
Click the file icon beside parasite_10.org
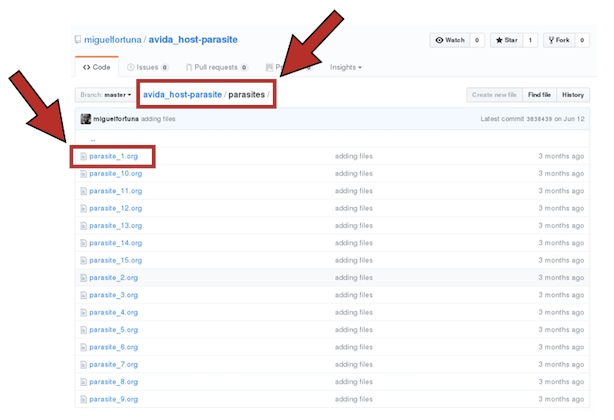(83, 173)
